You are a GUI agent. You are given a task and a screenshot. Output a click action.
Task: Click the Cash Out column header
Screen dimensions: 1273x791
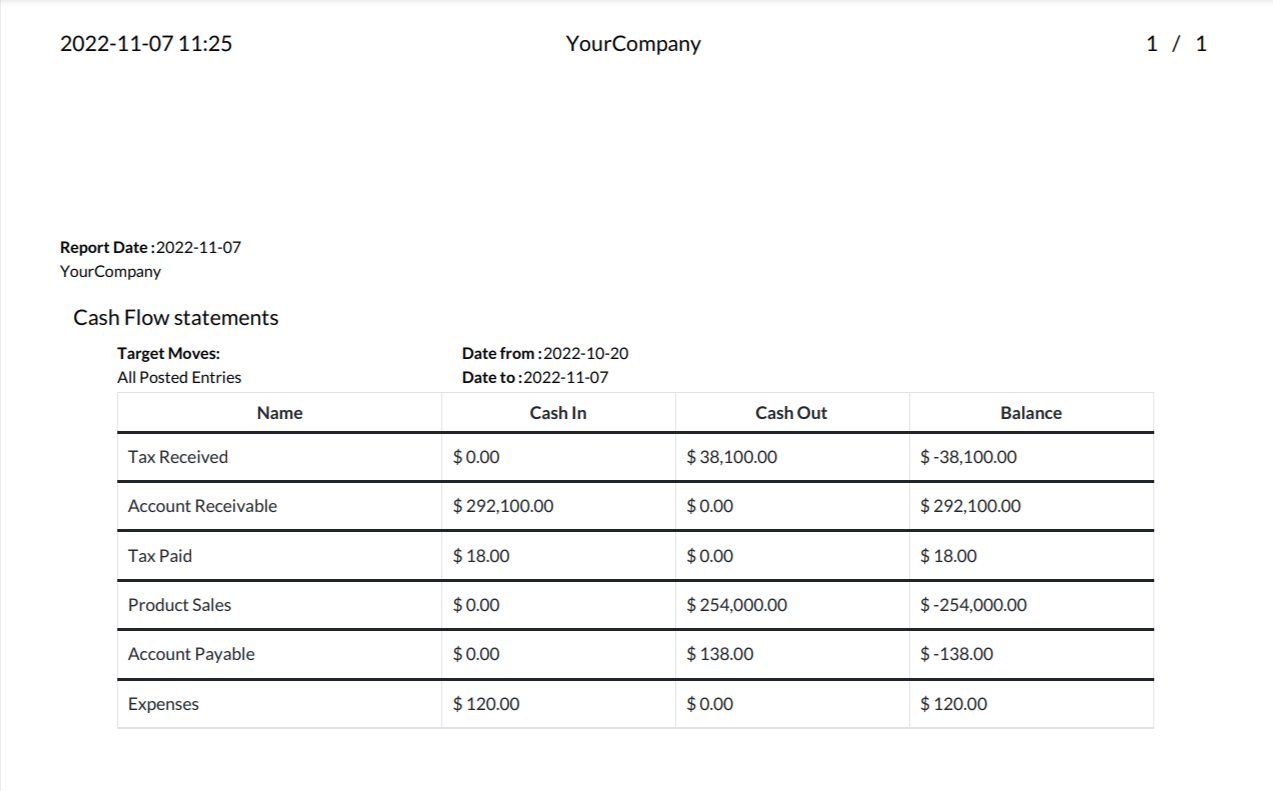point(791,413)
